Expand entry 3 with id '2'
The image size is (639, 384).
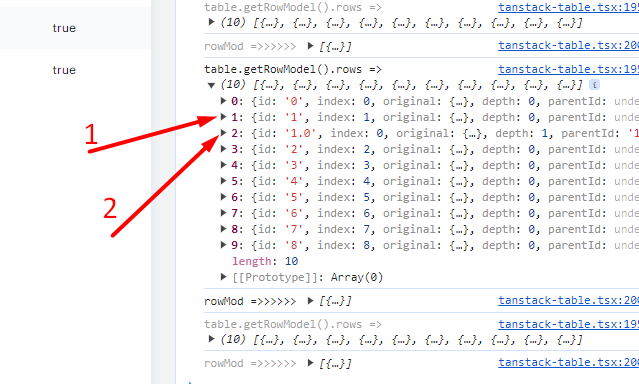pyautogui.click(x=223, y=149)
